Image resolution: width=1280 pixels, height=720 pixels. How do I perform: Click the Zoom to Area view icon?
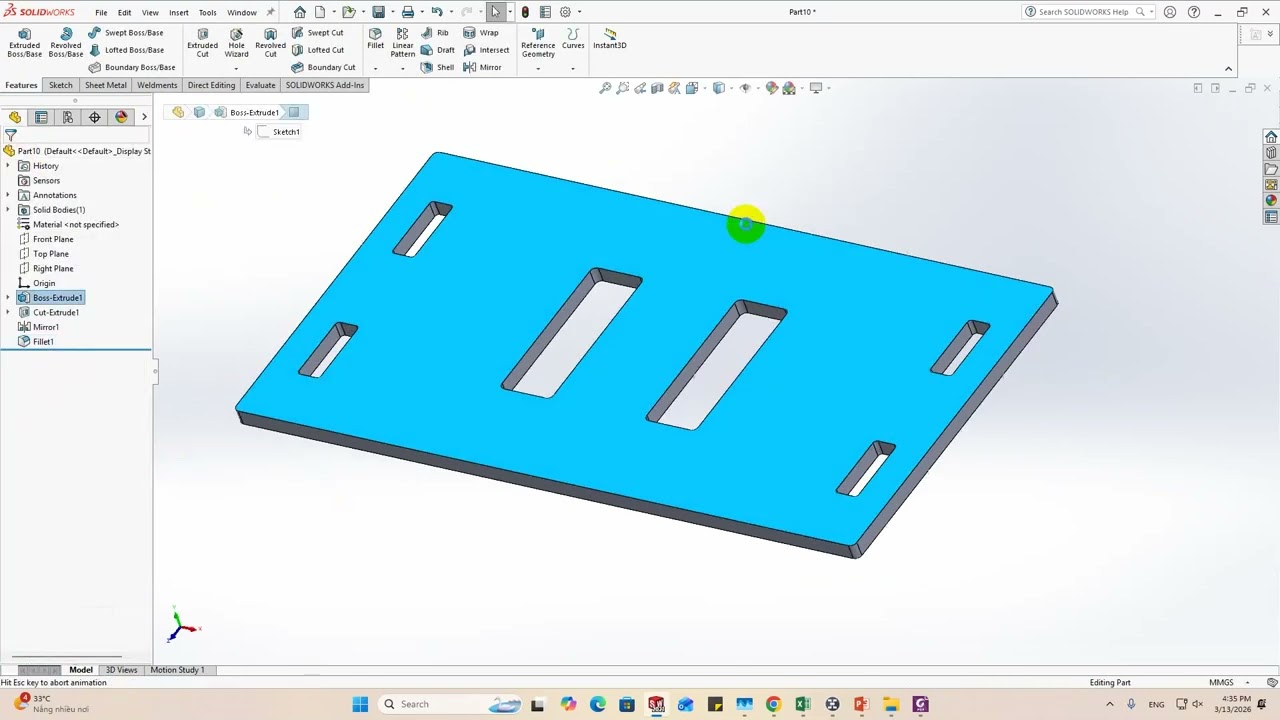point(623,88)
